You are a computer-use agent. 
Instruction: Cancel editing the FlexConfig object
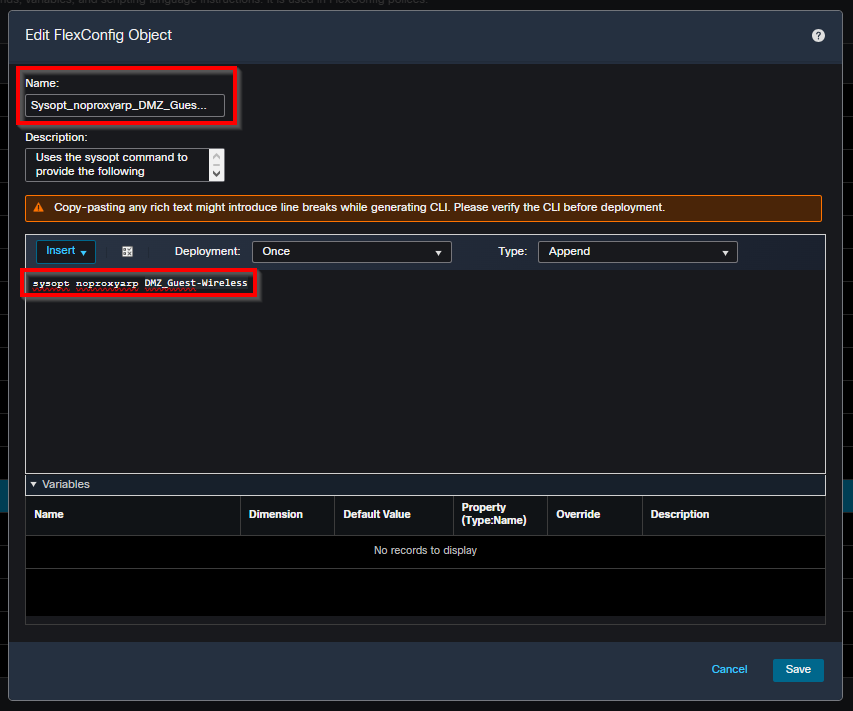[x=729, y=669]
